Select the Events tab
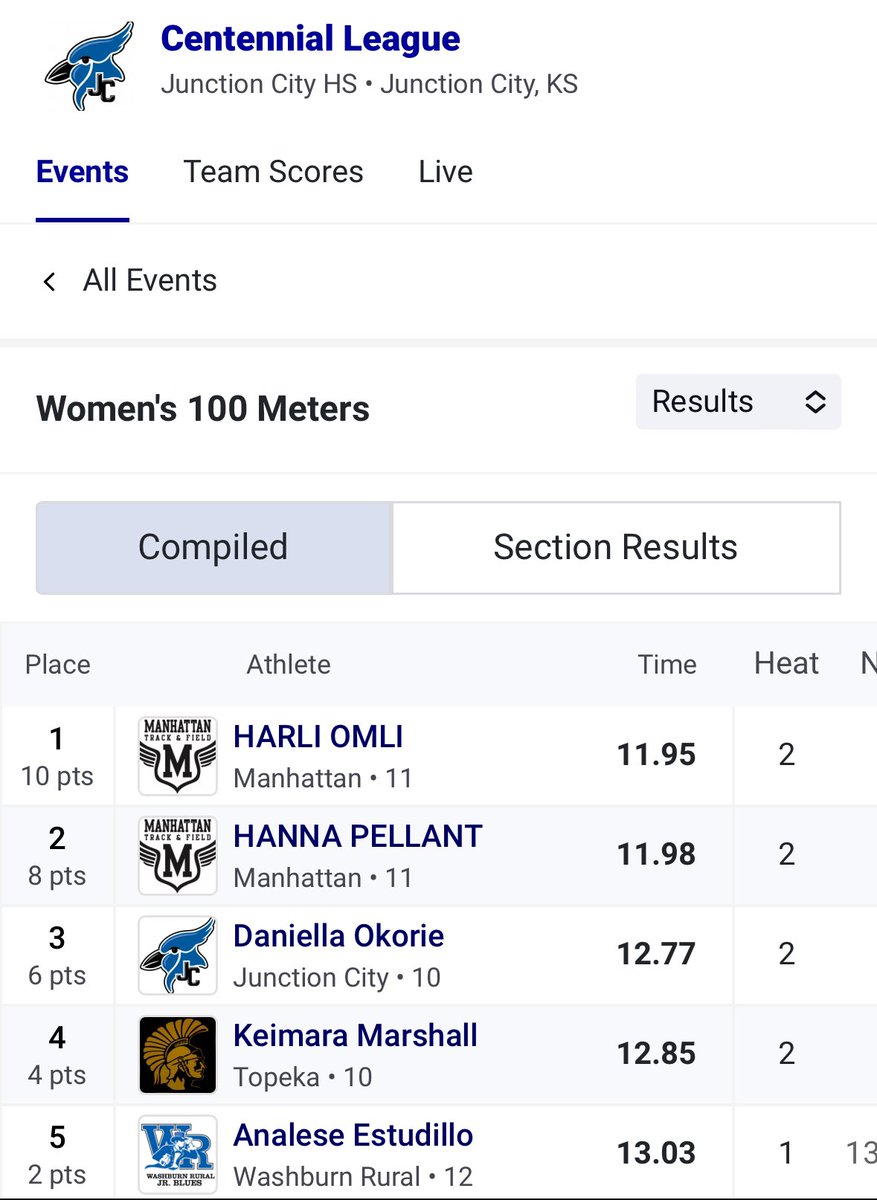This screenshot has height=1200, width=877. [x=82, y=172]
